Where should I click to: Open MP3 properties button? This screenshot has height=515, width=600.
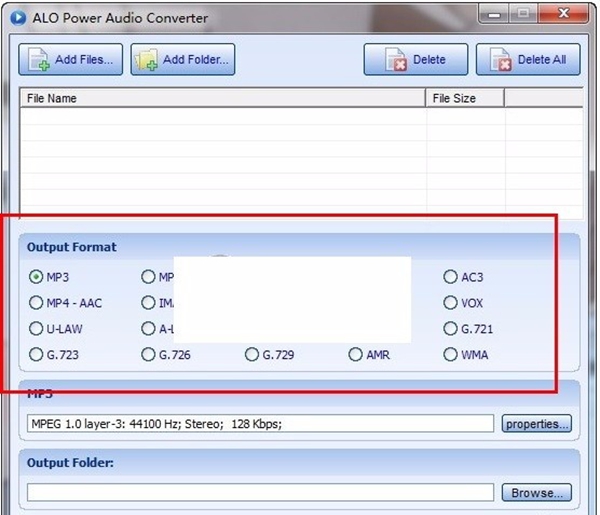[537, 424]
